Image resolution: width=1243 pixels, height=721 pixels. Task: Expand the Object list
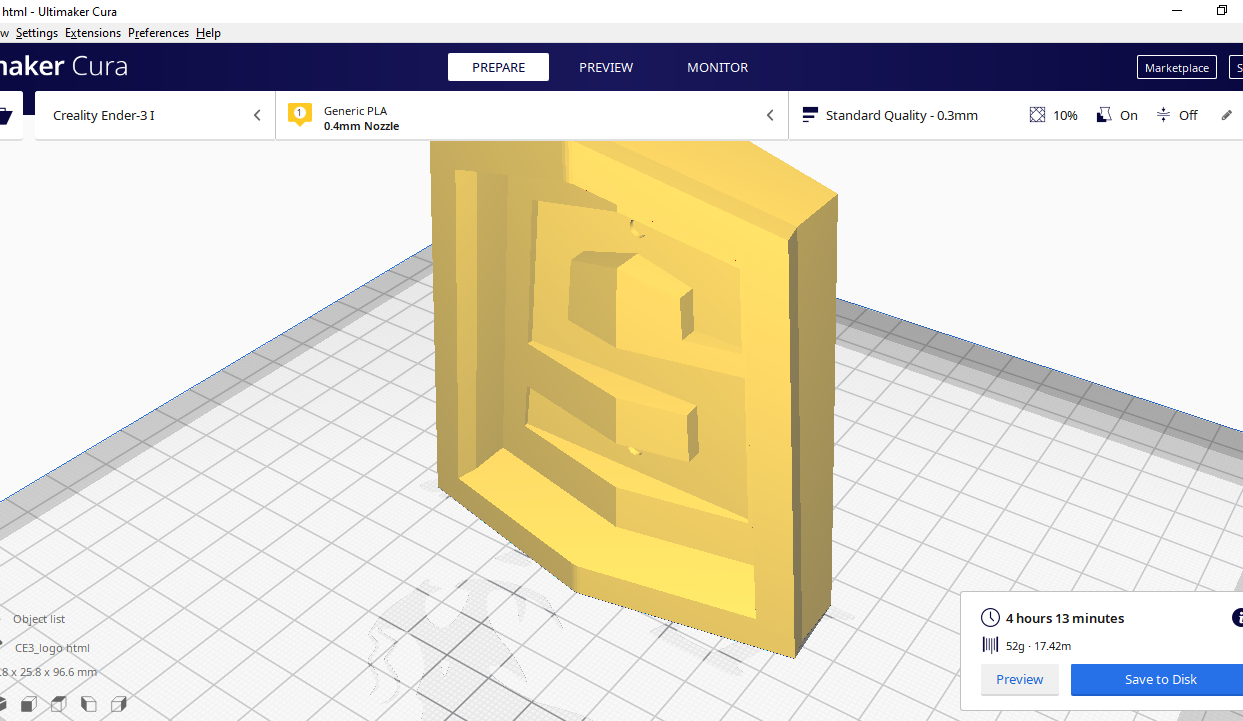[39, 619]
